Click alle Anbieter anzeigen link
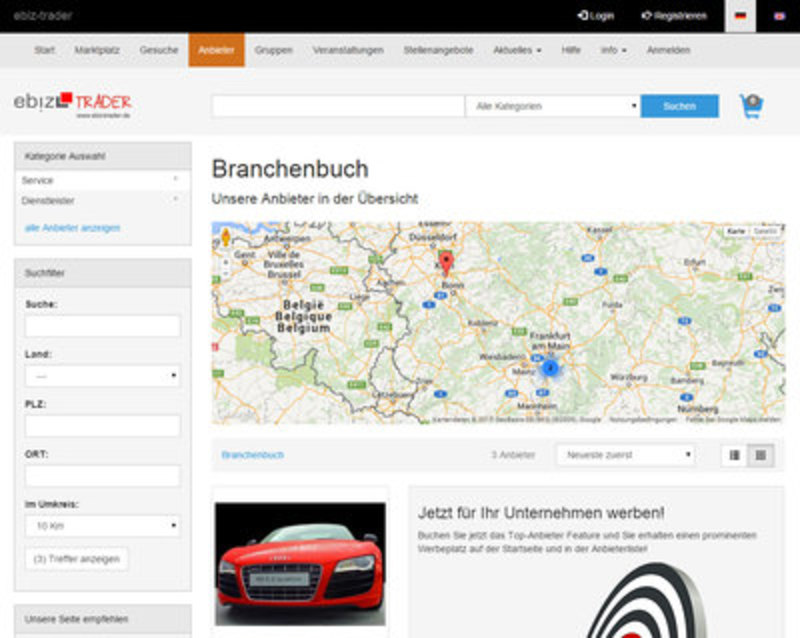The width and height of the screenshot is (800, 638). click(x=72, y=228)
